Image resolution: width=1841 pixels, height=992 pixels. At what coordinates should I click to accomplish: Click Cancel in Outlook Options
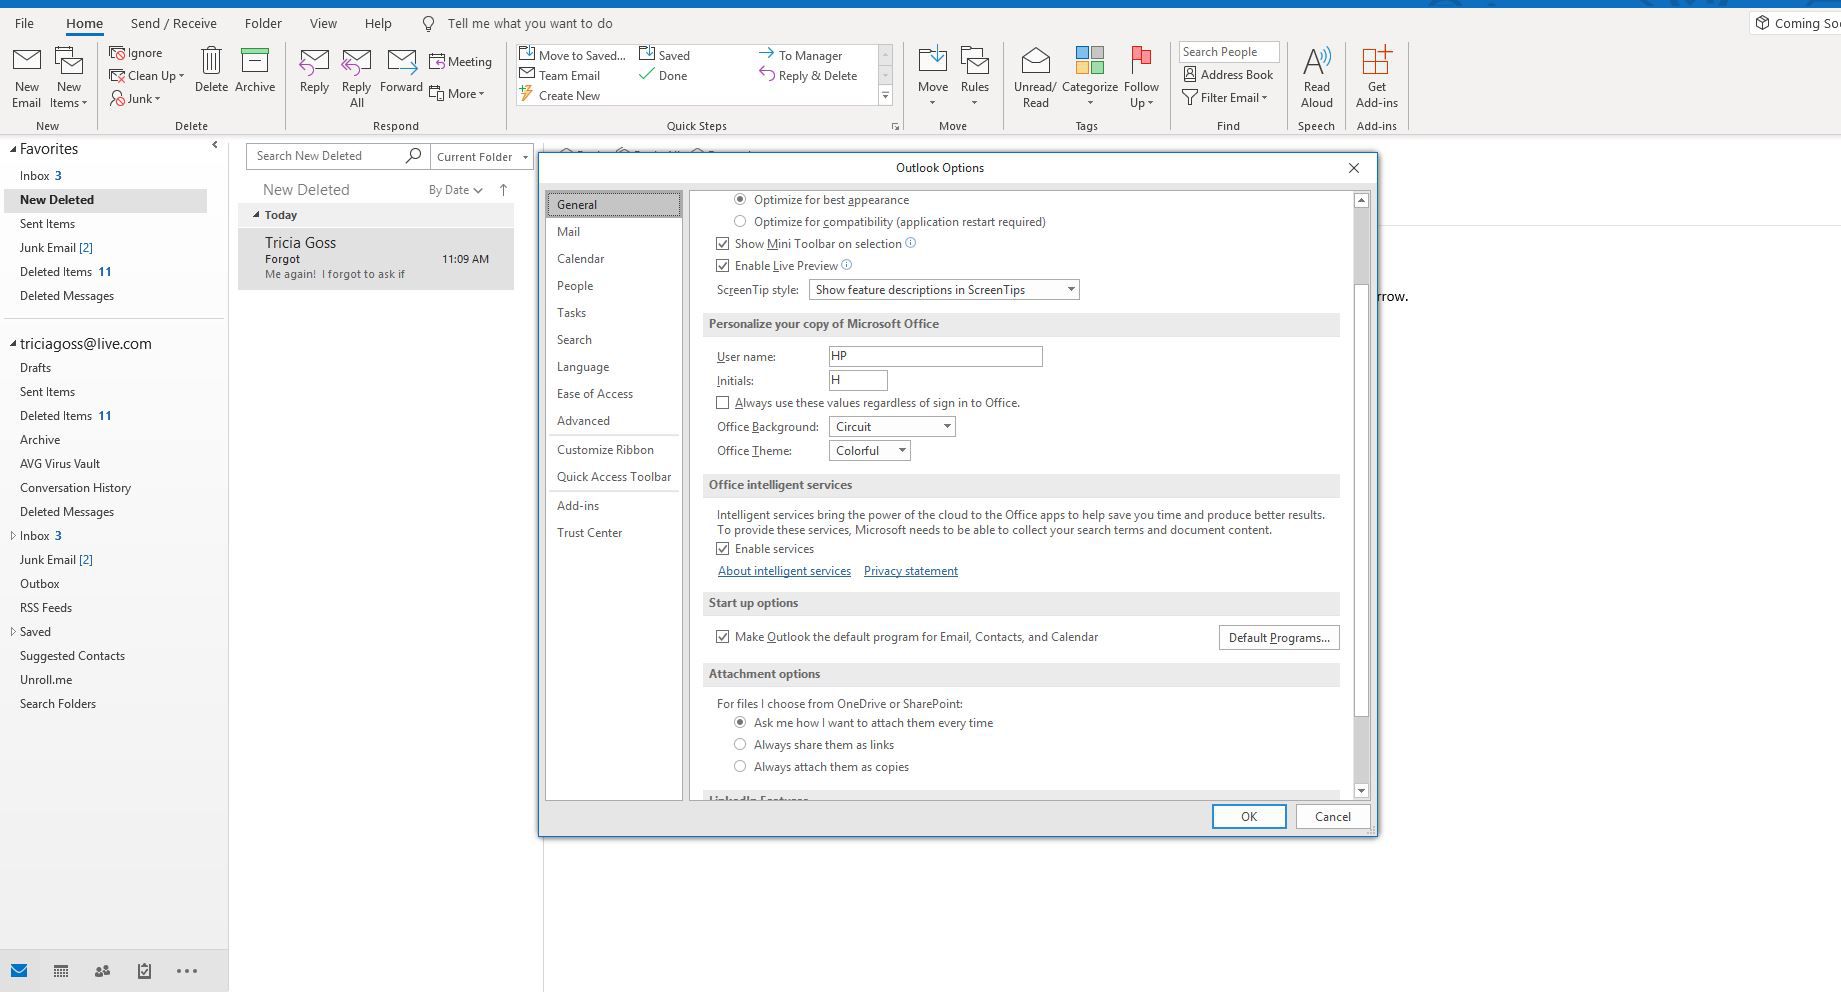click(x=1333, y=817)
